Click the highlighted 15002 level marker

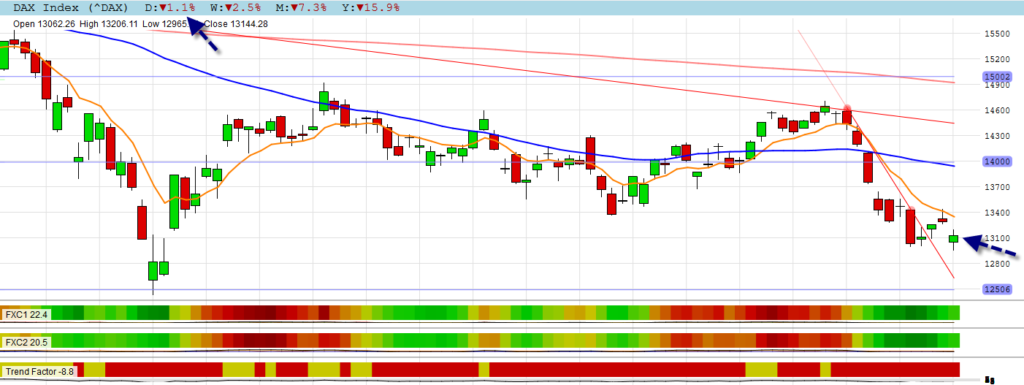(997, 76)
